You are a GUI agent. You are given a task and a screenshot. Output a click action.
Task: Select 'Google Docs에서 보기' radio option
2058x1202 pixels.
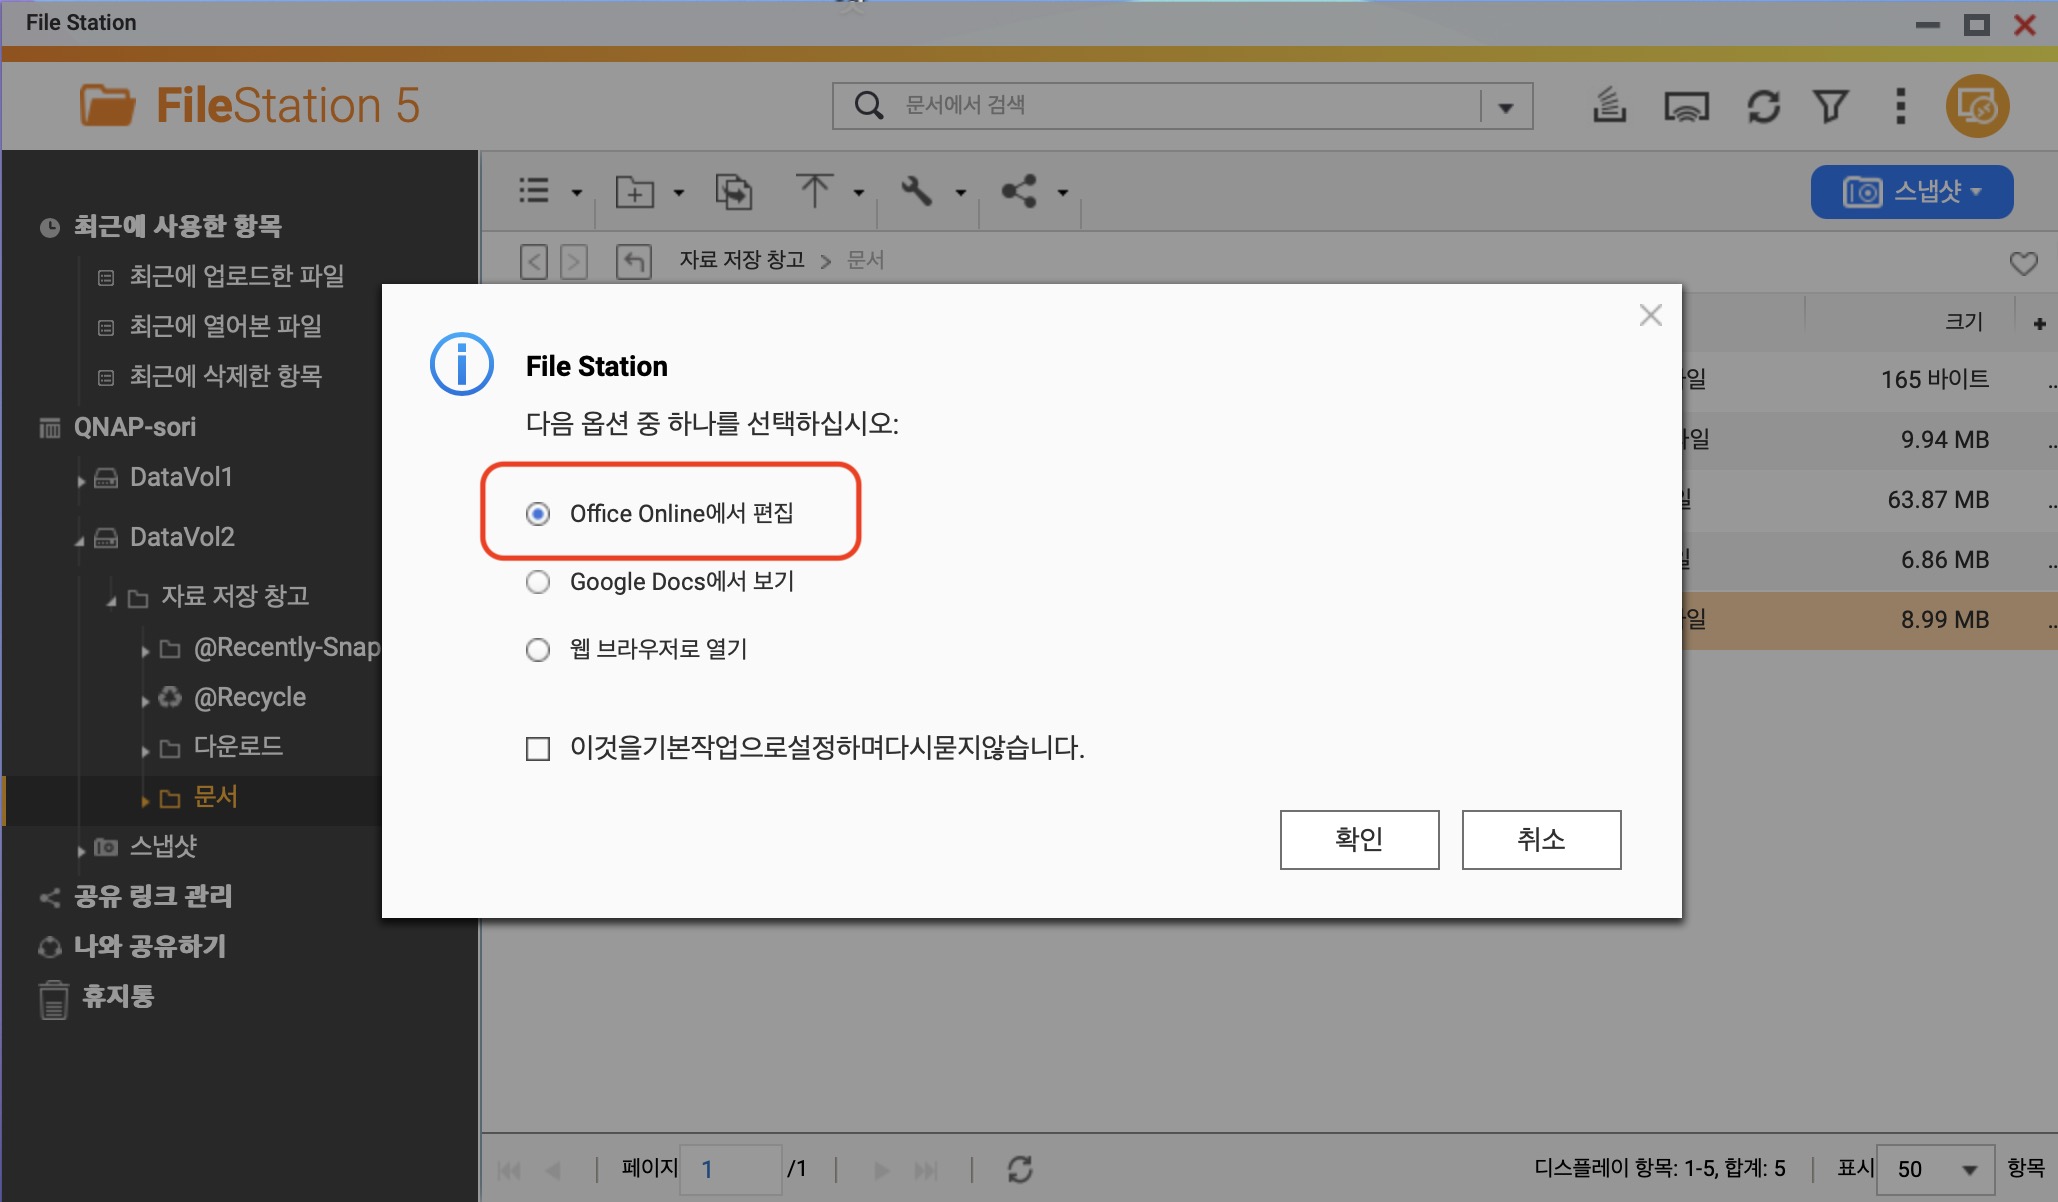point(538,582)
